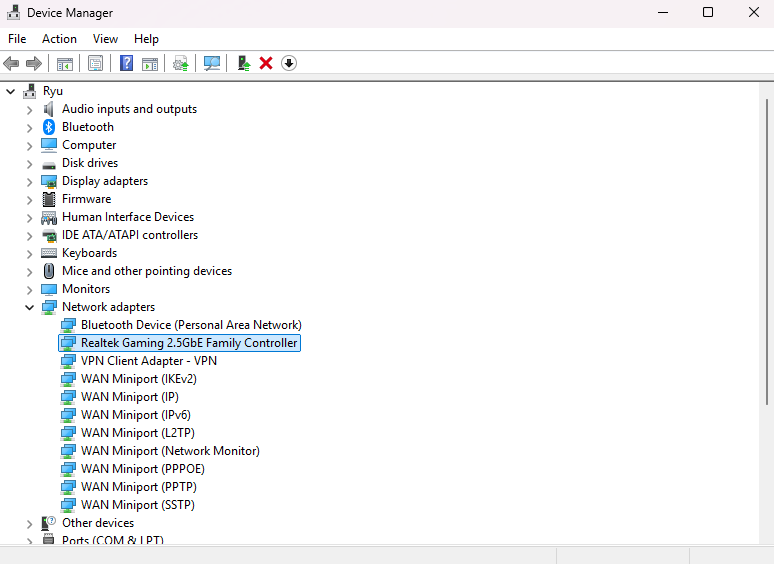This screenshot has height=564, width=774.
Task: Select the Computer label
Action: tap(89, 145)
